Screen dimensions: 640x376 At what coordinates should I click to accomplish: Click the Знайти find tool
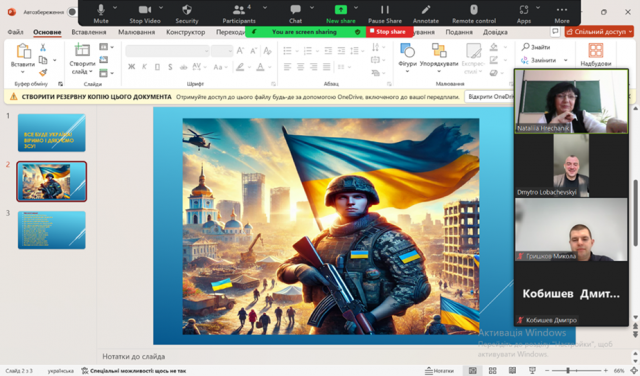[x=536, y=47]
